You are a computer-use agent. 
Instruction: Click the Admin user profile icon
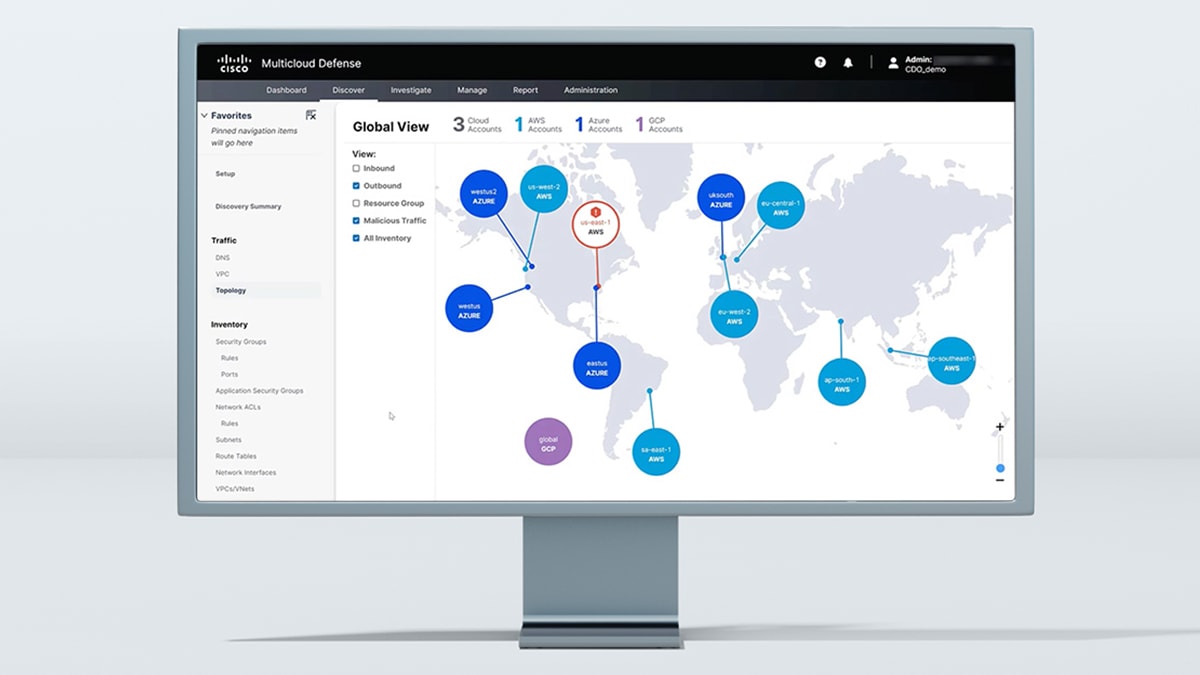pyautogui.click(x=894, y=62)
